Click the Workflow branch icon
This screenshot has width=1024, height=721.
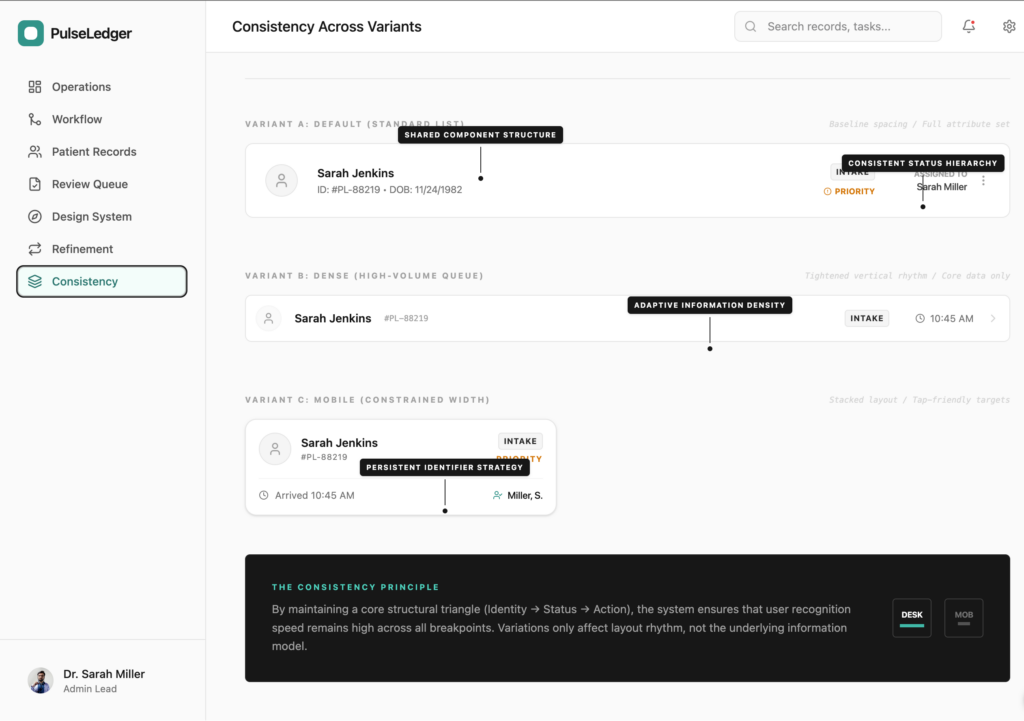pos(35,119)
